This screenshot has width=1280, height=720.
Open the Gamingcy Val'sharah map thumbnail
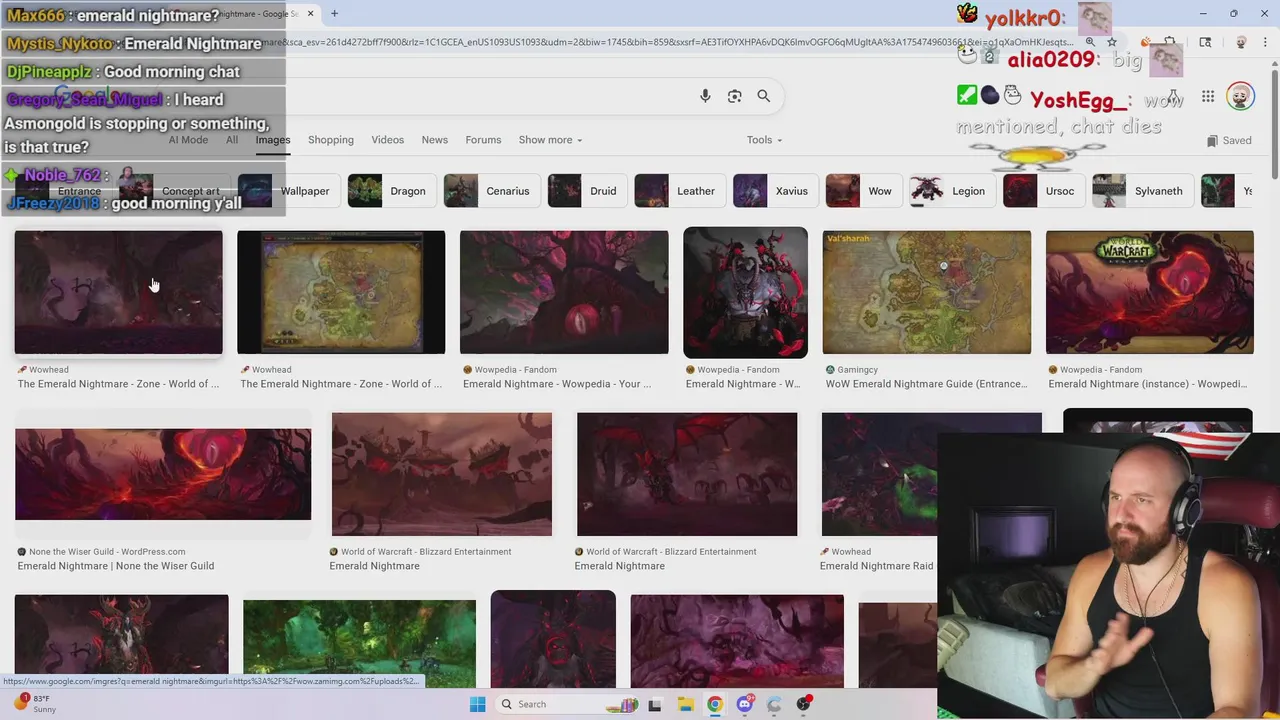[926, 292]
